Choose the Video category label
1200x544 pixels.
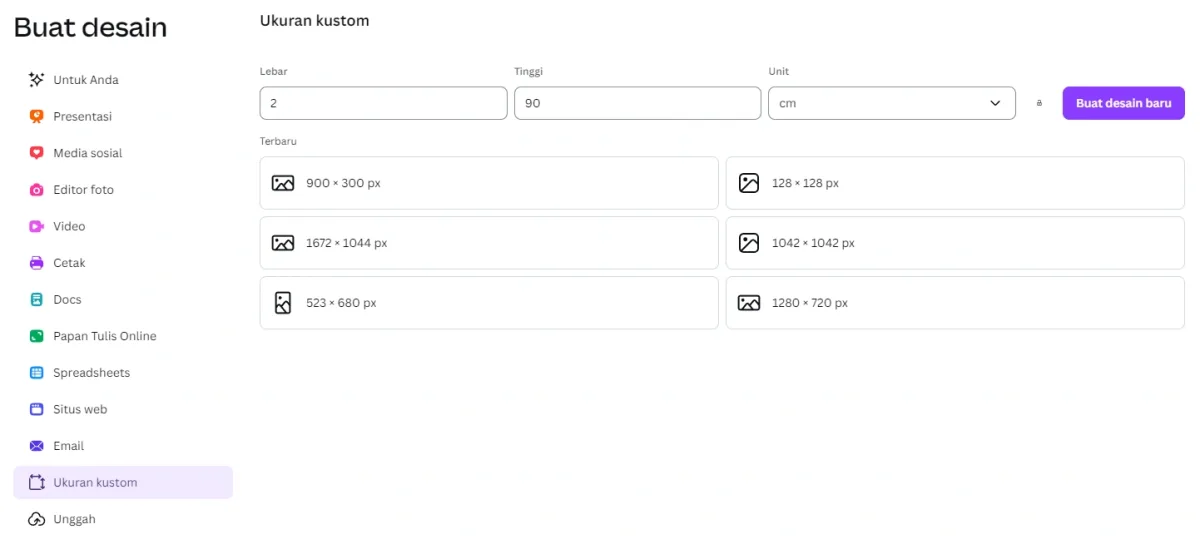[x=69, y=226]
